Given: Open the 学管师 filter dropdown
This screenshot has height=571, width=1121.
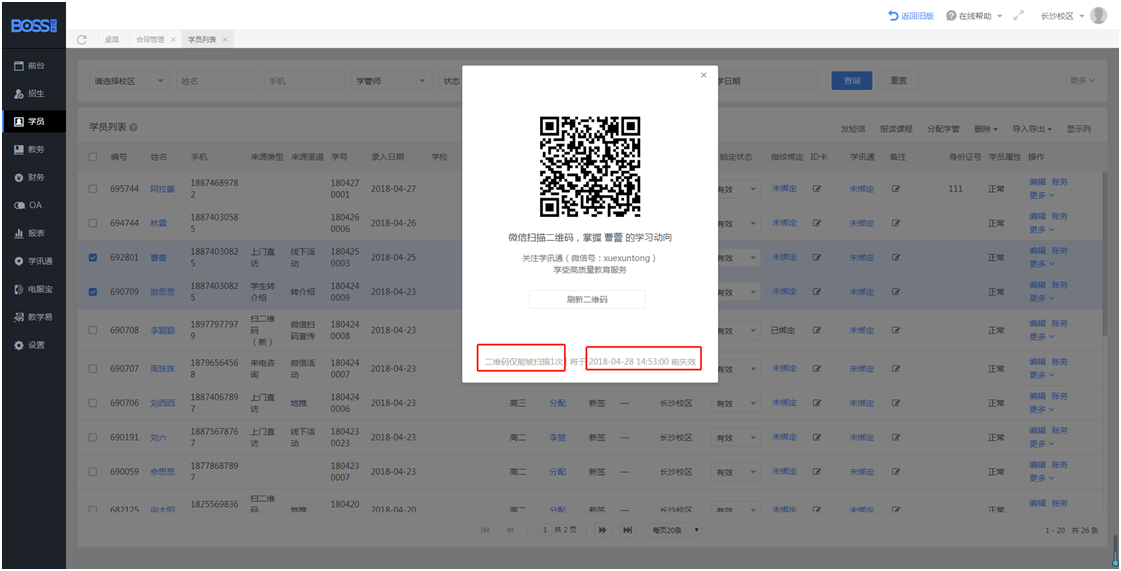Looking at the screenshot, I should point(392,81).
